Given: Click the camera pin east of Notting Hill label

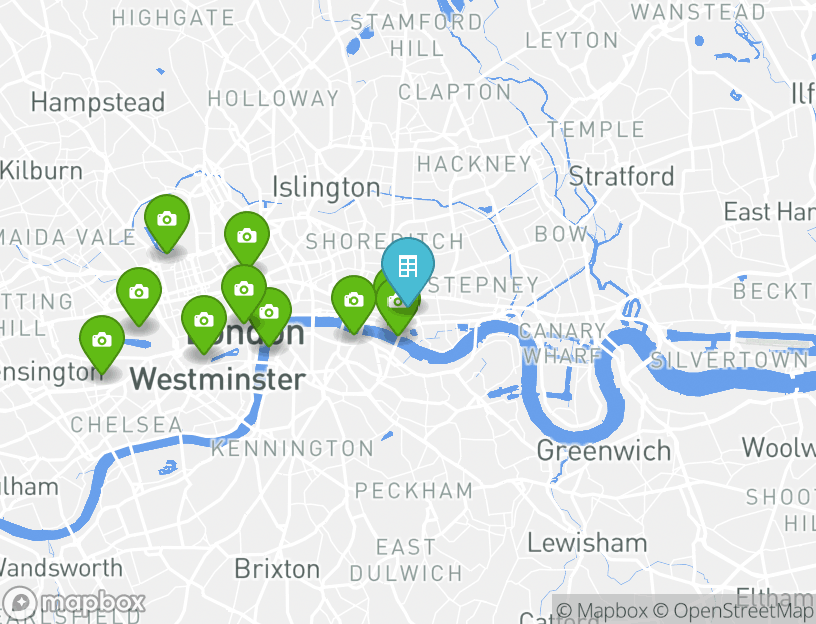Looking at the screenshot, I should point(138,296).
